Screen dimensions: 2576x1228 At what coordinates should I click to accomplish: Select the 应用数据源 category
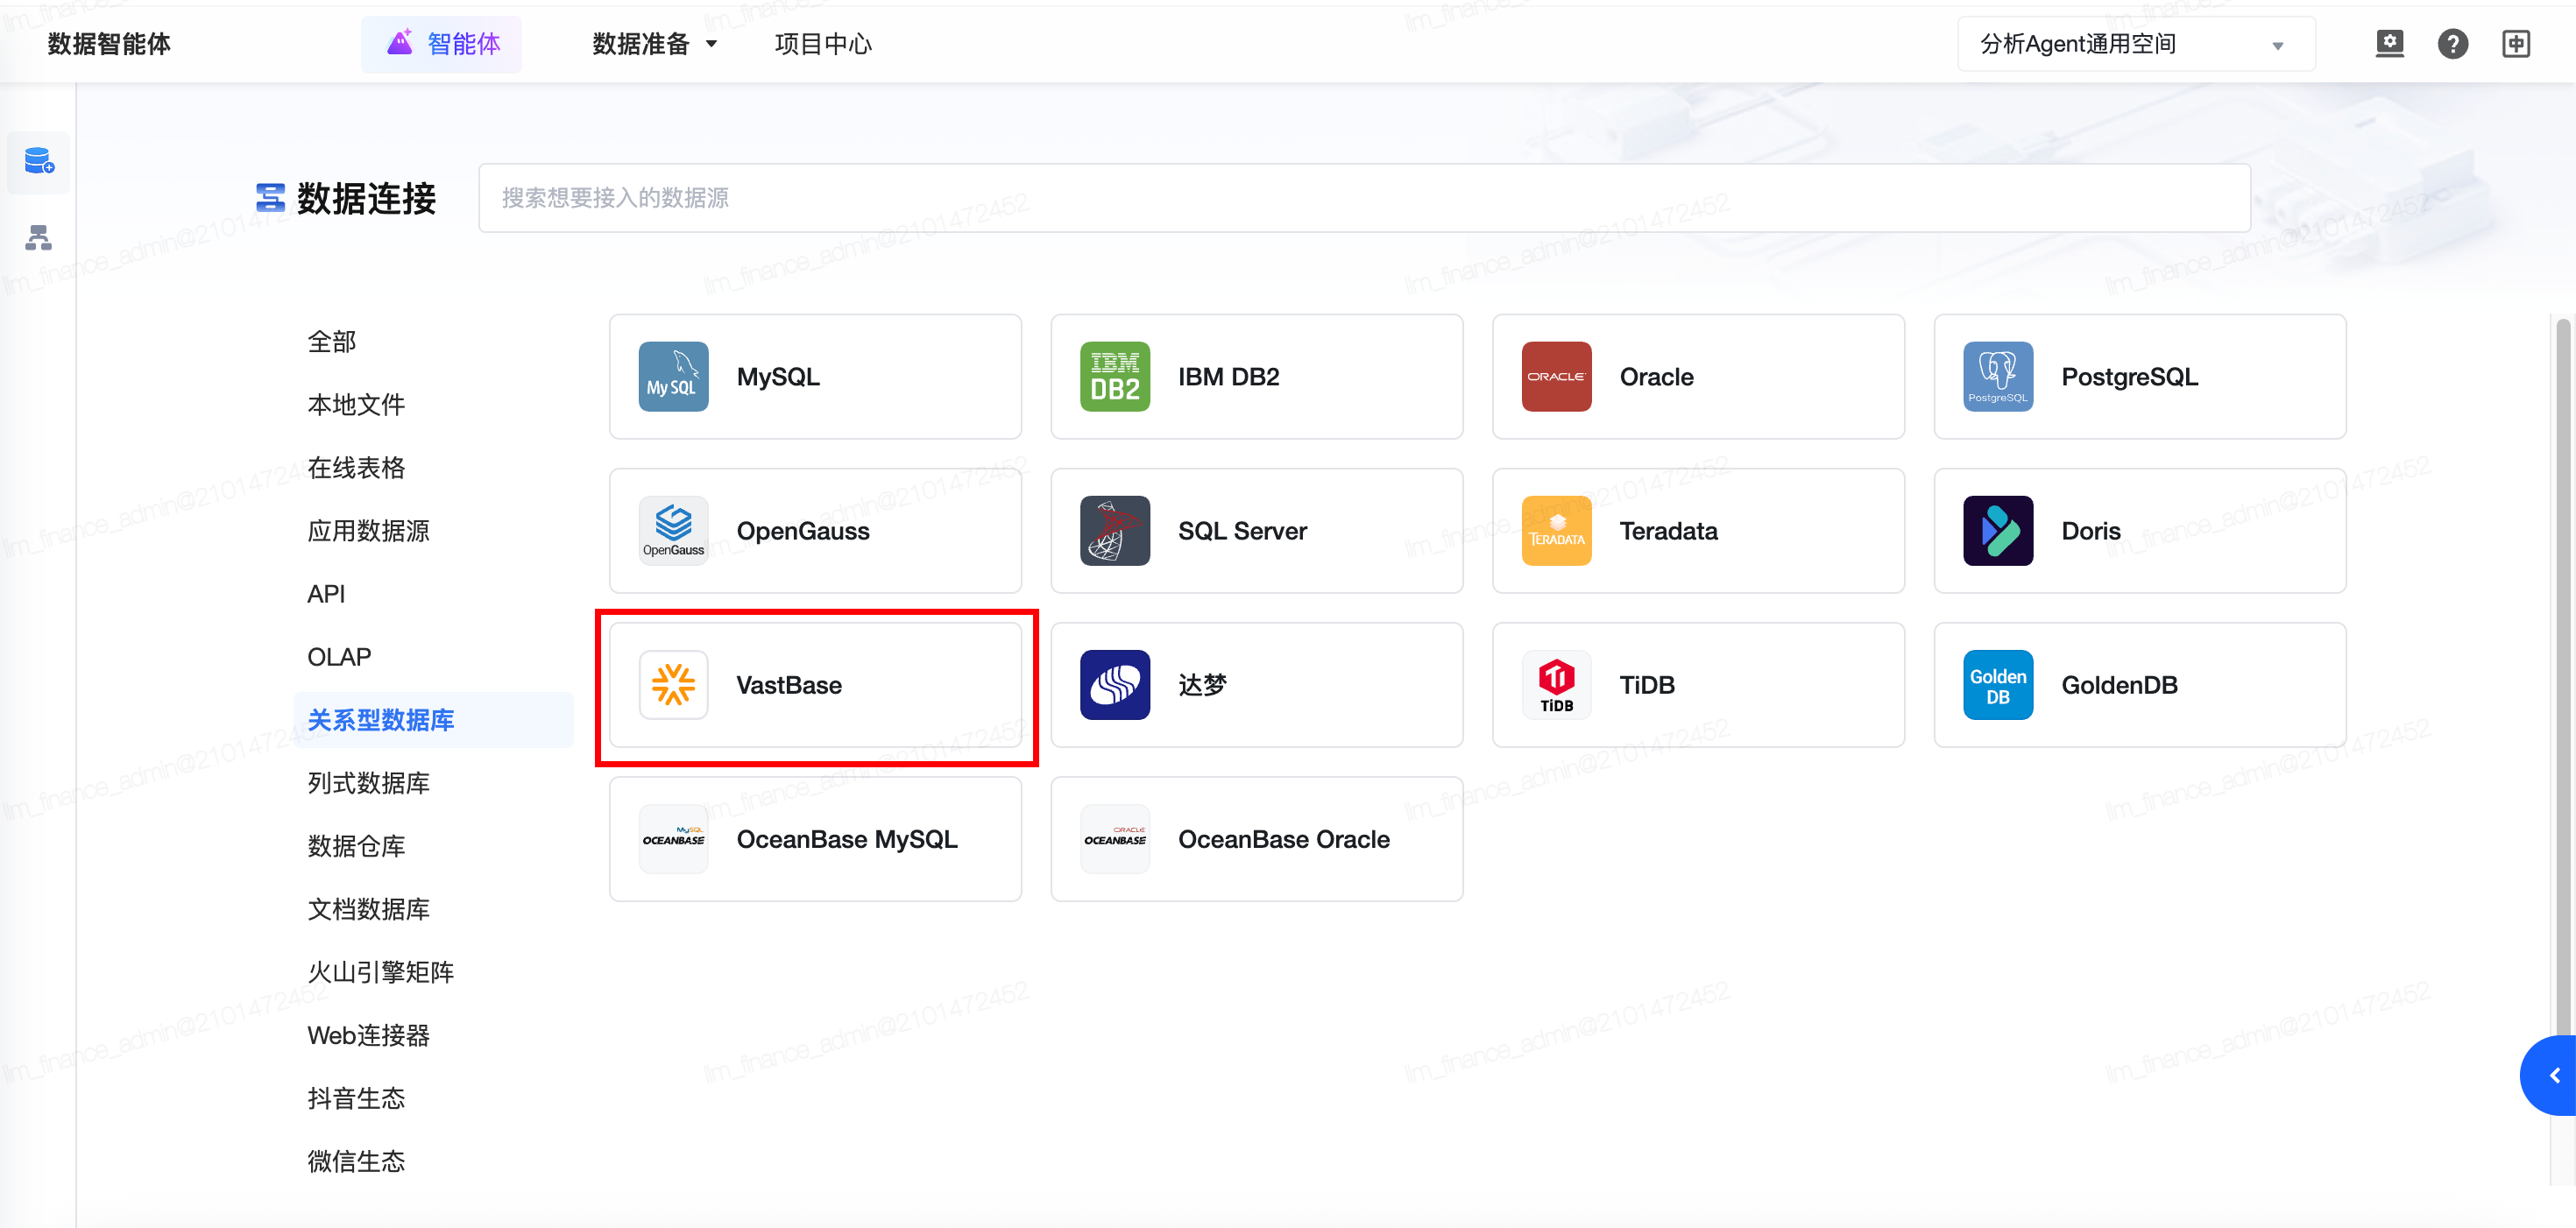pyautogui.click(x=368, y=531)
